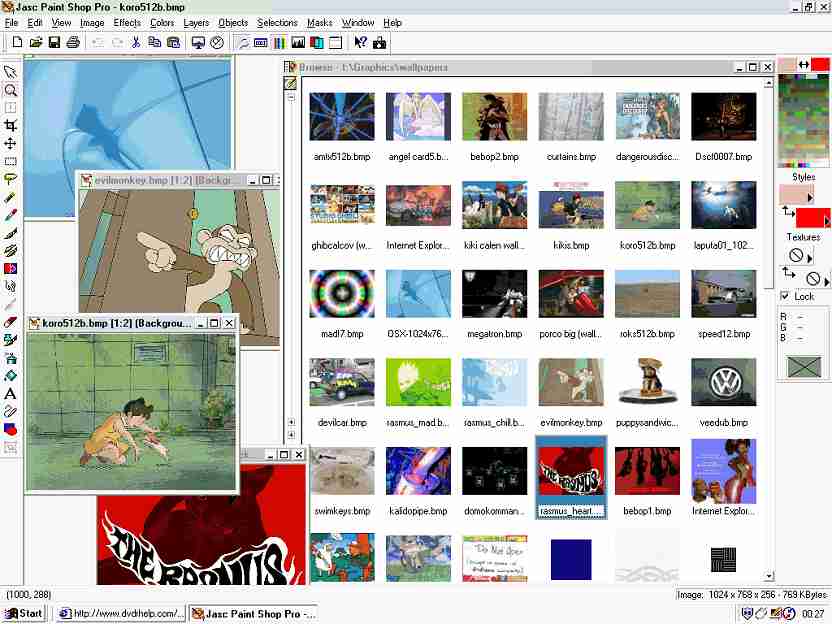The height and width of the screenshot is (624, 832).
Task: Select the Clone Brush tool
Action: pyautogui.click(x=10, y=250)
